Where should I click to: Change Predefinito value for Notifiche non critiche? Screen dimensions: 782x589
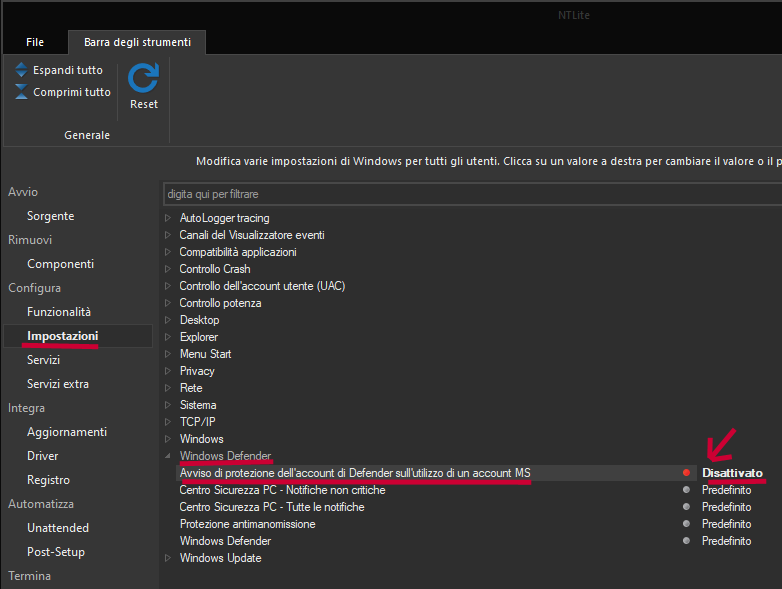726,490
